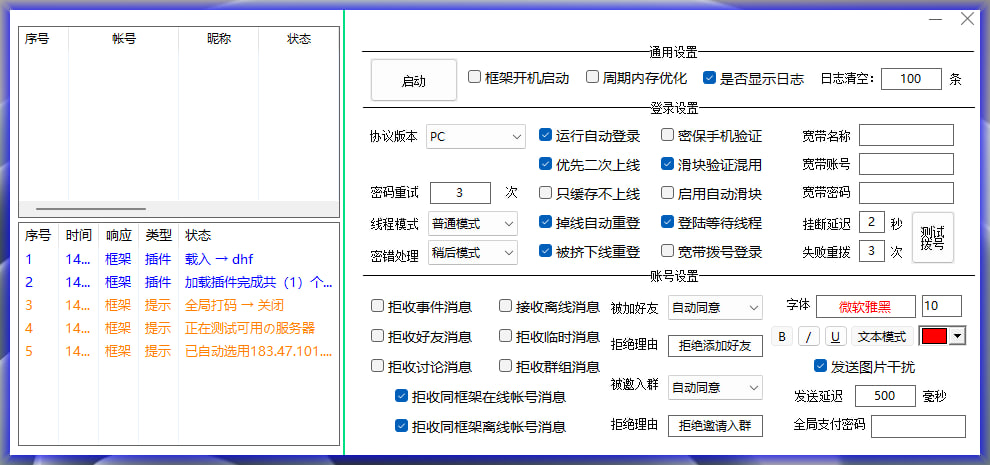Image resolution: width=990 pixels, height=465 pixels.
Task: Click the 微软雅黑 font name button
Action: pyautogui.click(x=866, y=306)
